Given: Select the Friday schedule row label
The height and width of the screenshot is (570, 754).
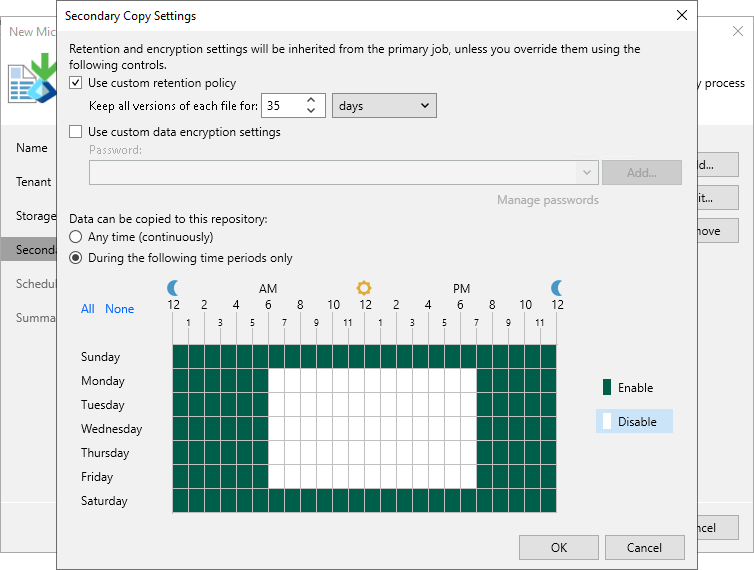Looking at the screenshot, I should click(x=97, y=477).
